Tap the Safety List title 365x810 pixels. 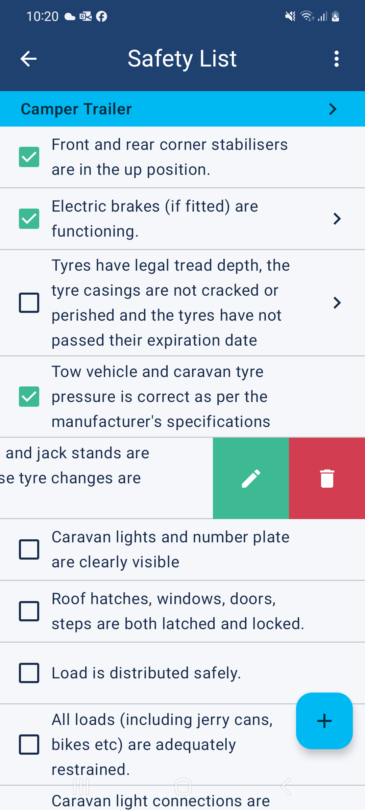click(182, 59)
